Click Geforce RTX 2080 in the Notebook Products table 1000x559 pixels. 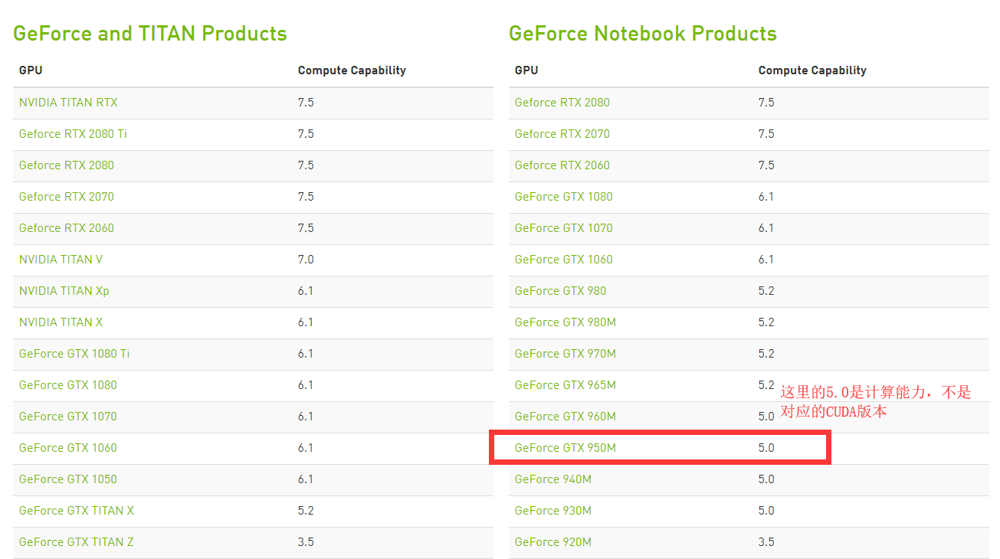[x=562, y=103]
